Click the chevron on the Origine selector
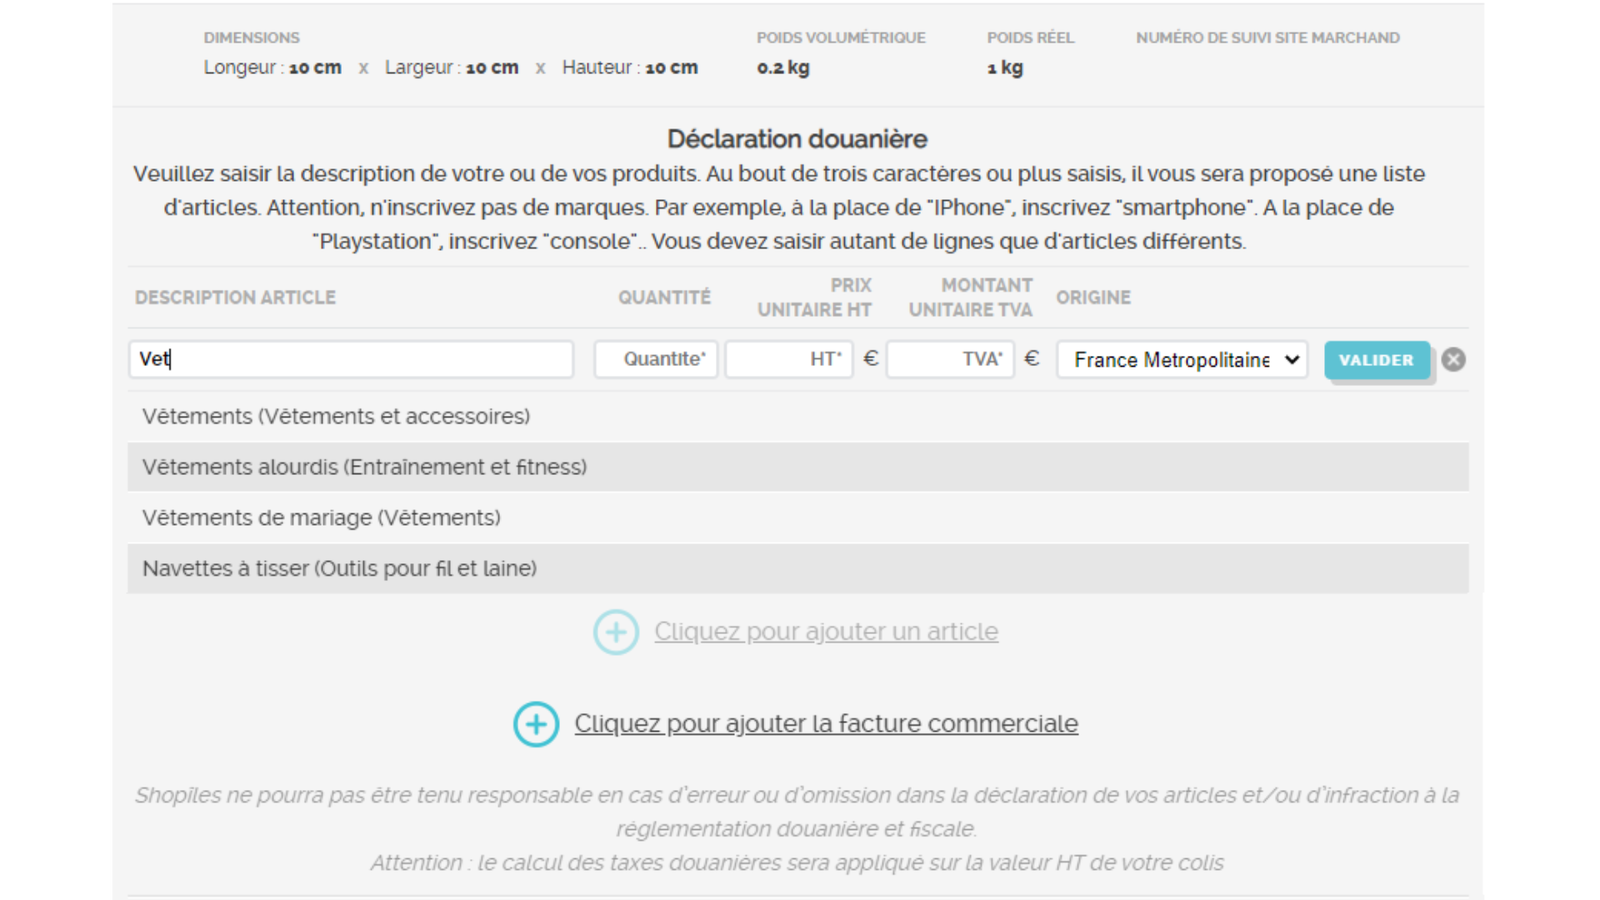Viewport: 1600px width, 900px height. [x=1293, y=360]
